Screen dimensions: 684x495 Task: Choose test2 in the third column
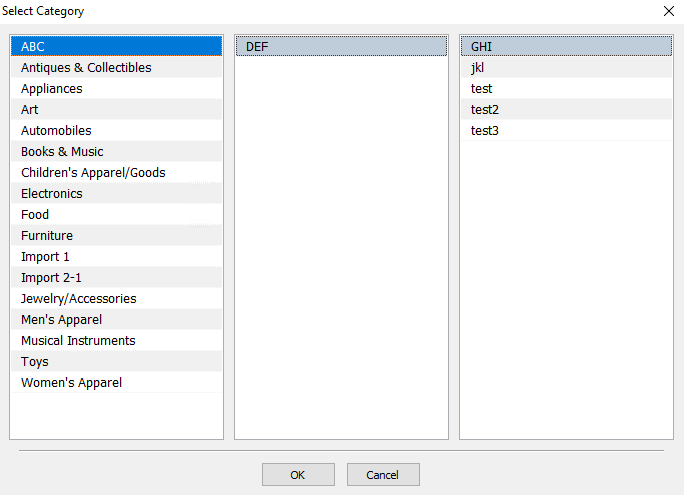[566, 109]
